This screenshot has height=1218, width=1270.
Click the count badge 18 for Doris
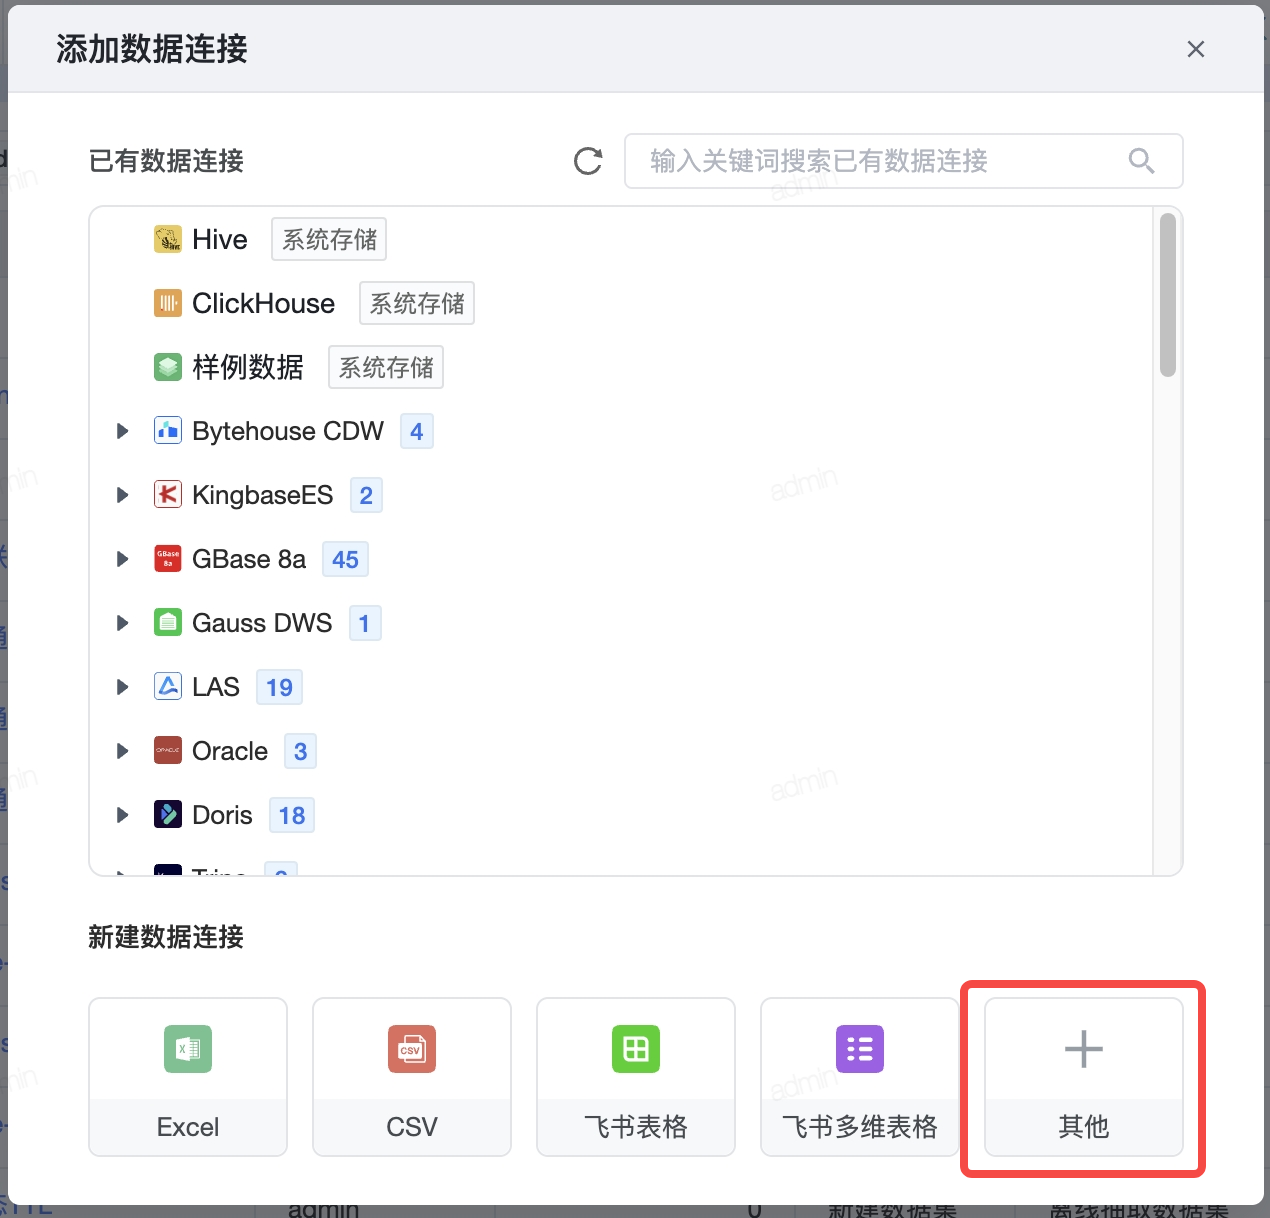pyautogui.click(x=292, y=815)
